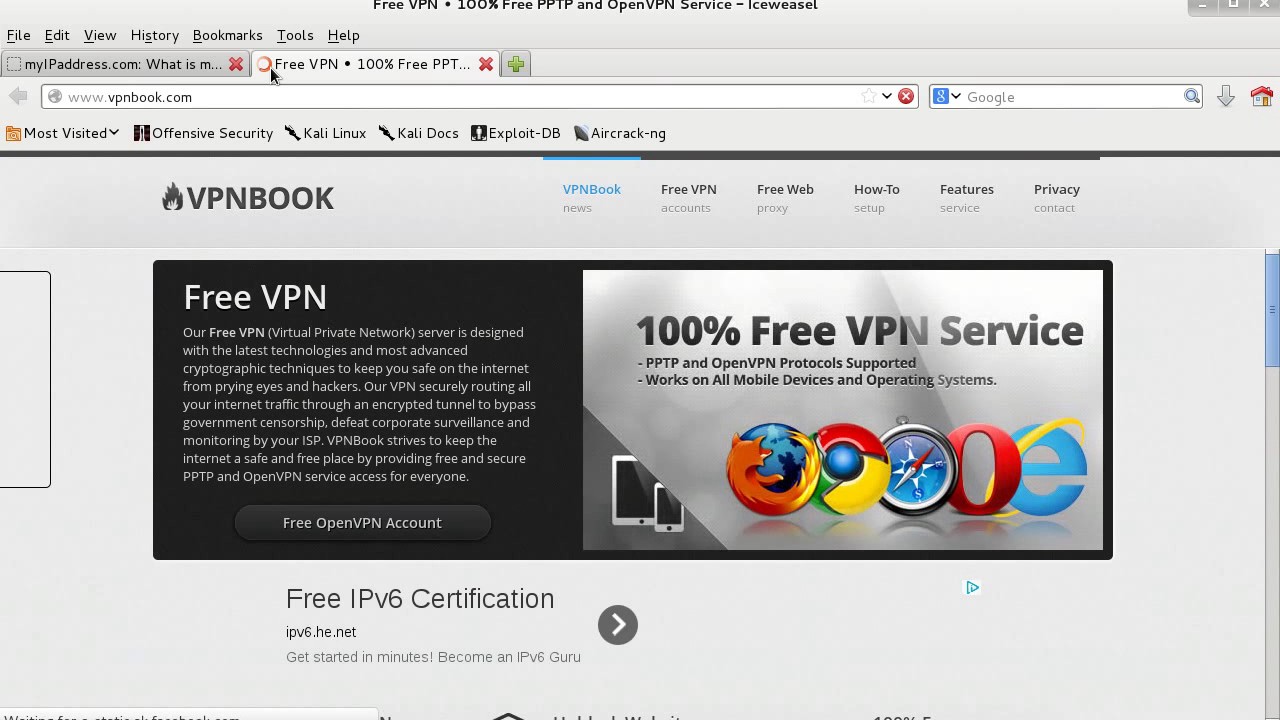This screenshot has width=1280, height=720.
Task: Bookmark this page with star icon
Action: [x=868, y=97]
